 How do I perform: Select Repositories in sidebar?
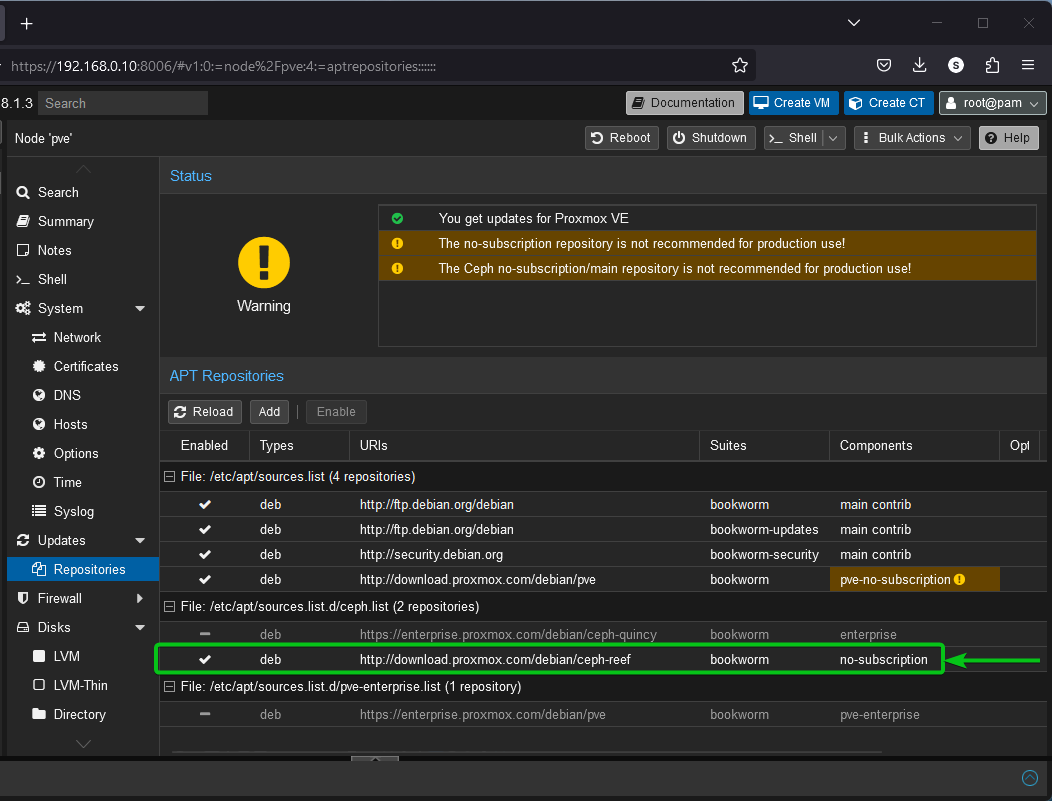(83, 569)
